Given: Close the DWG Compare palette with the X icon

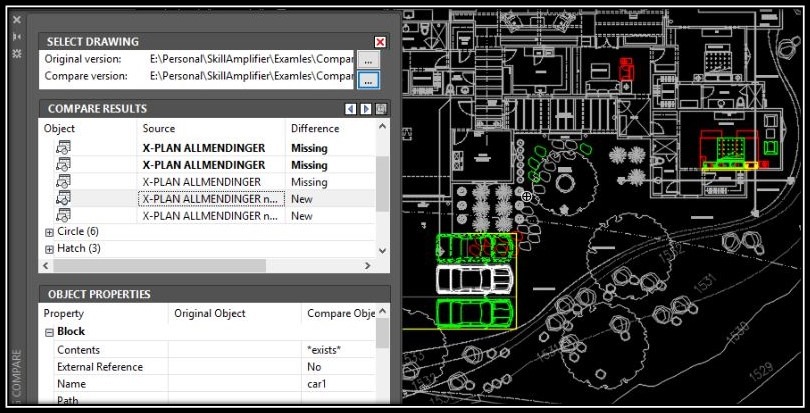Looking at the screenshot, I should point(17,20).
